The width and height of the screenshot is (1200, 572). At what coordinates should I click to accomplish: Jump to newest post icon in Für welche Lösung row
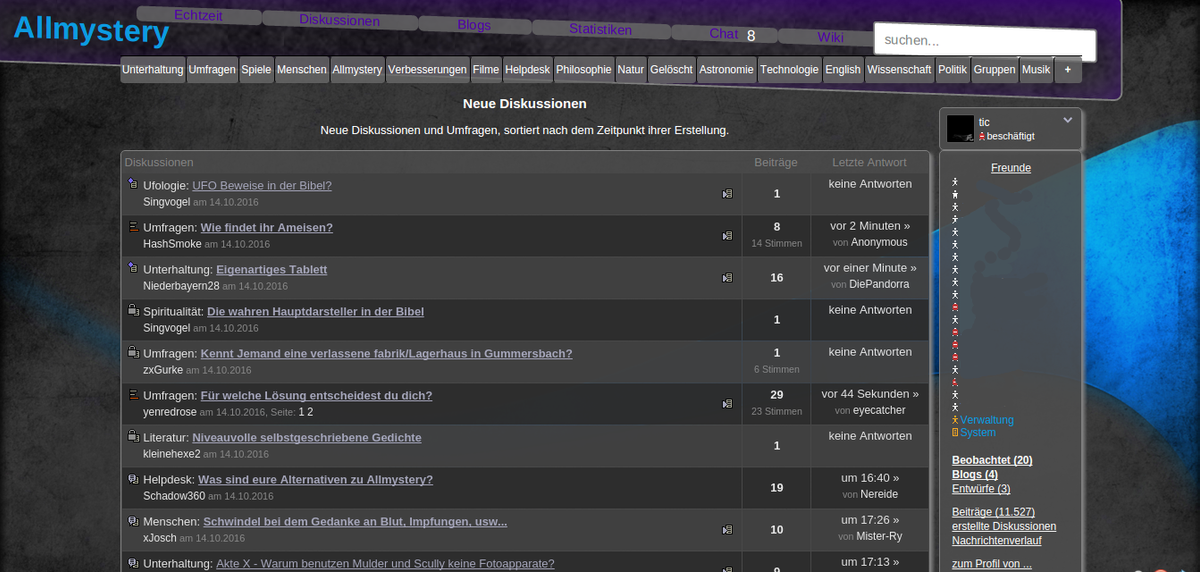click(727, 404)
